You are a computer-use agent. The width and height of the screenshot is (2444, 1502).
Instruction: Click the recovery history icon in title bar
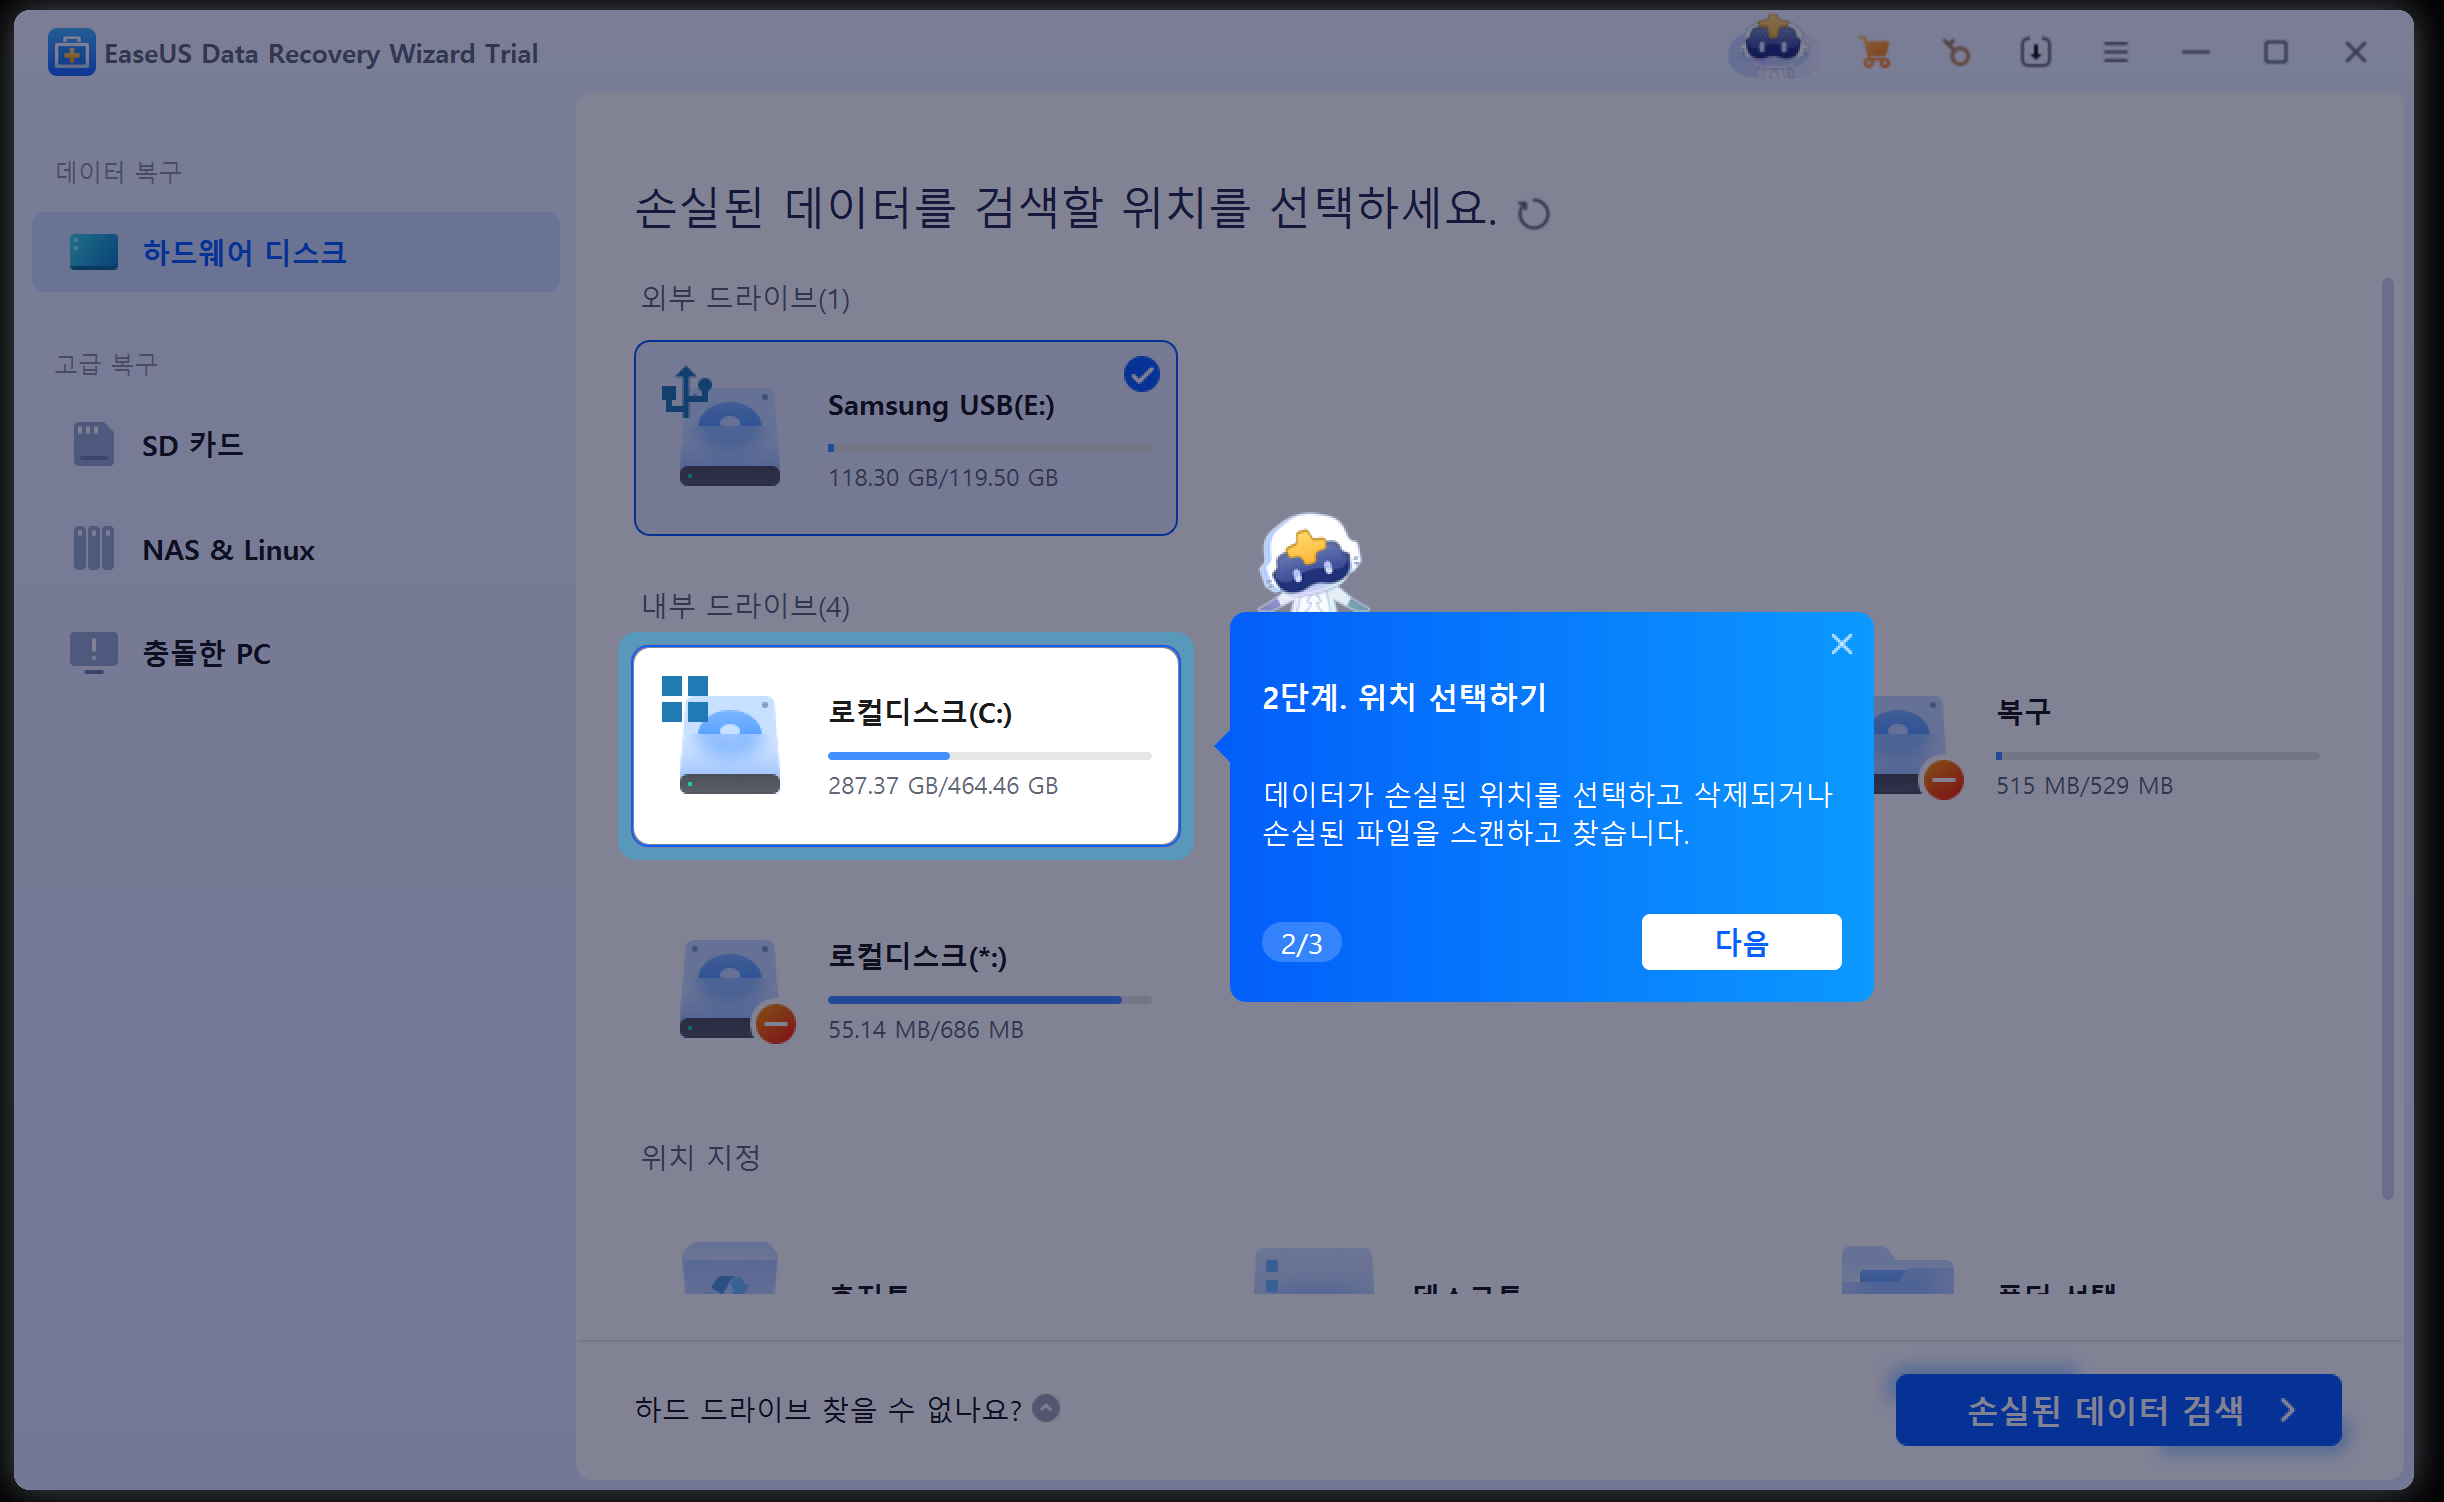[x=1956, y=52]
